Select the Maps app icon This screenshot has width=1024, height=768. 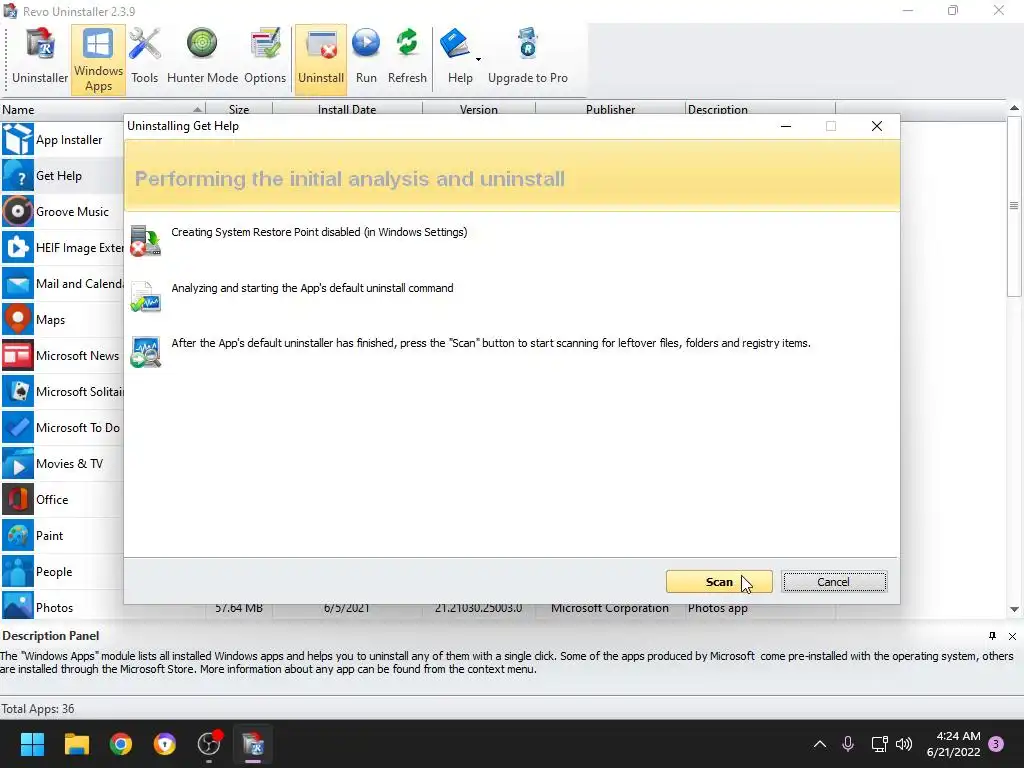(18, 319)
